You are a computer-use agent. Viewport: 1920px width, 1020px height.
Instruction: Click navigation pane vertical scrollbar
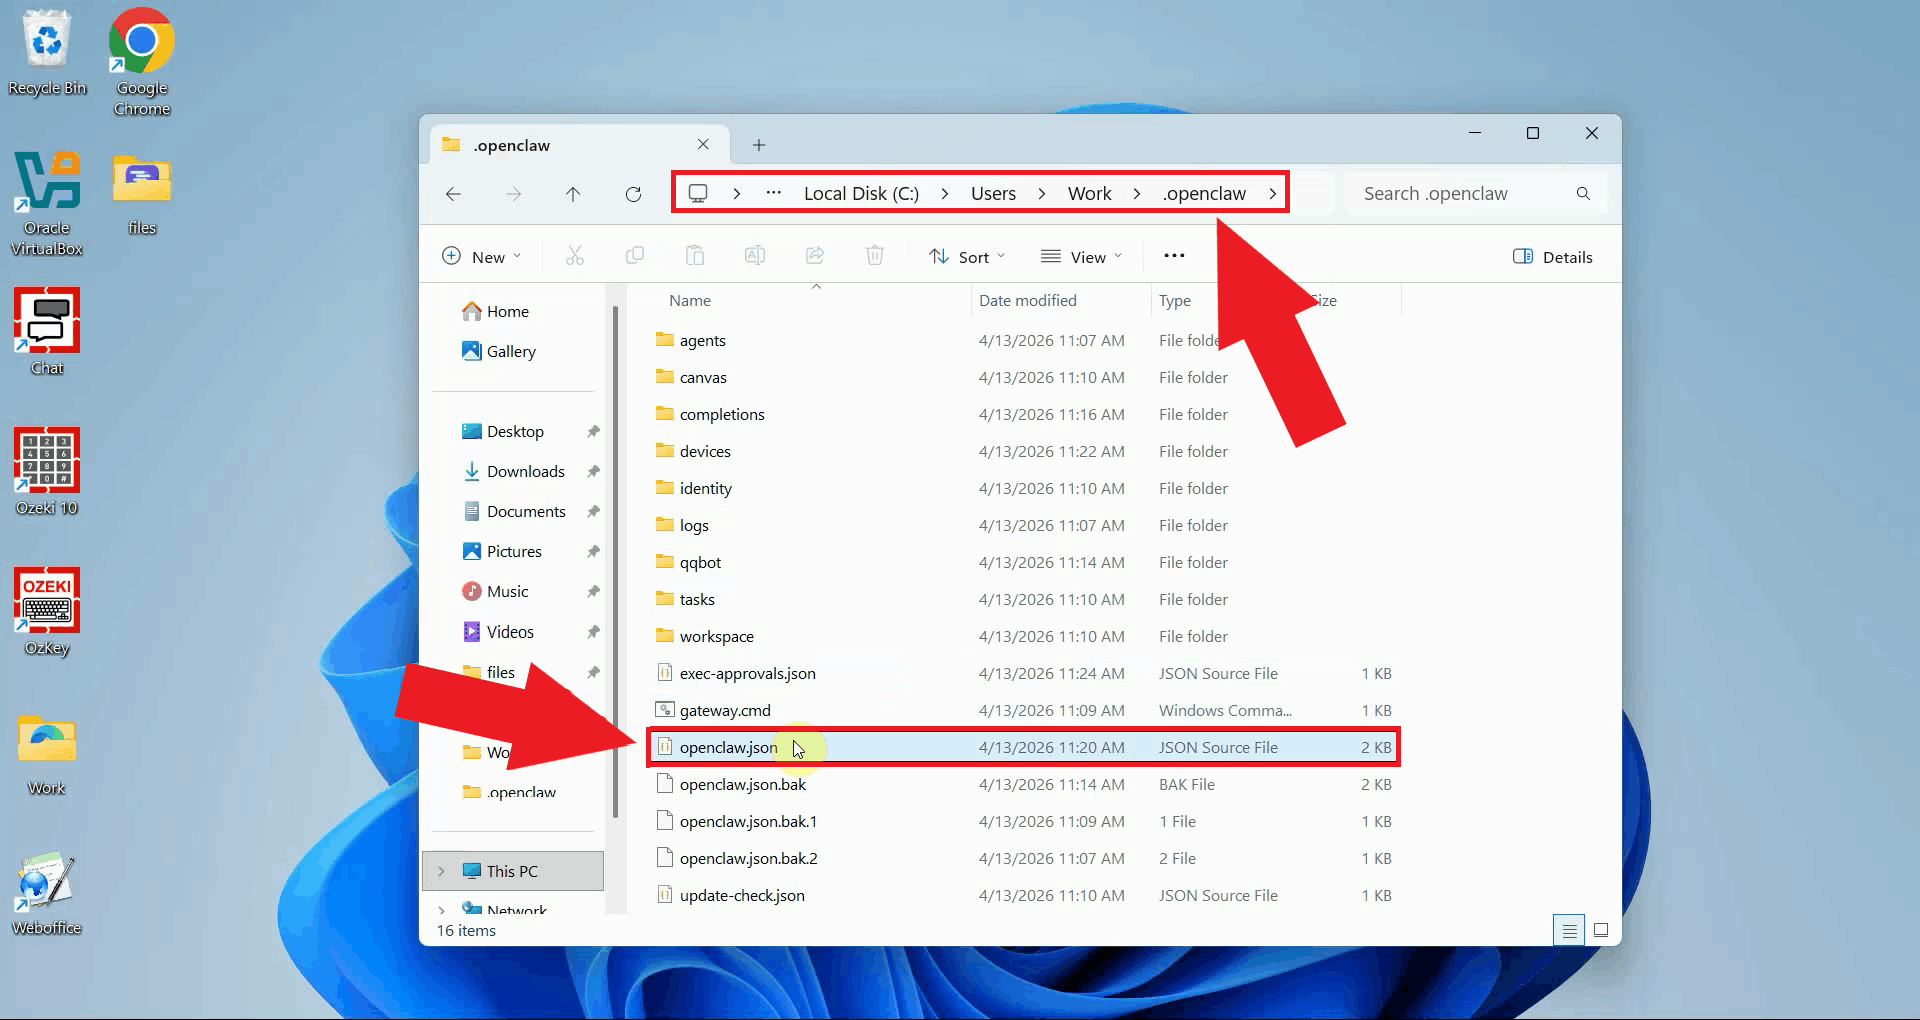click(615, 560)
